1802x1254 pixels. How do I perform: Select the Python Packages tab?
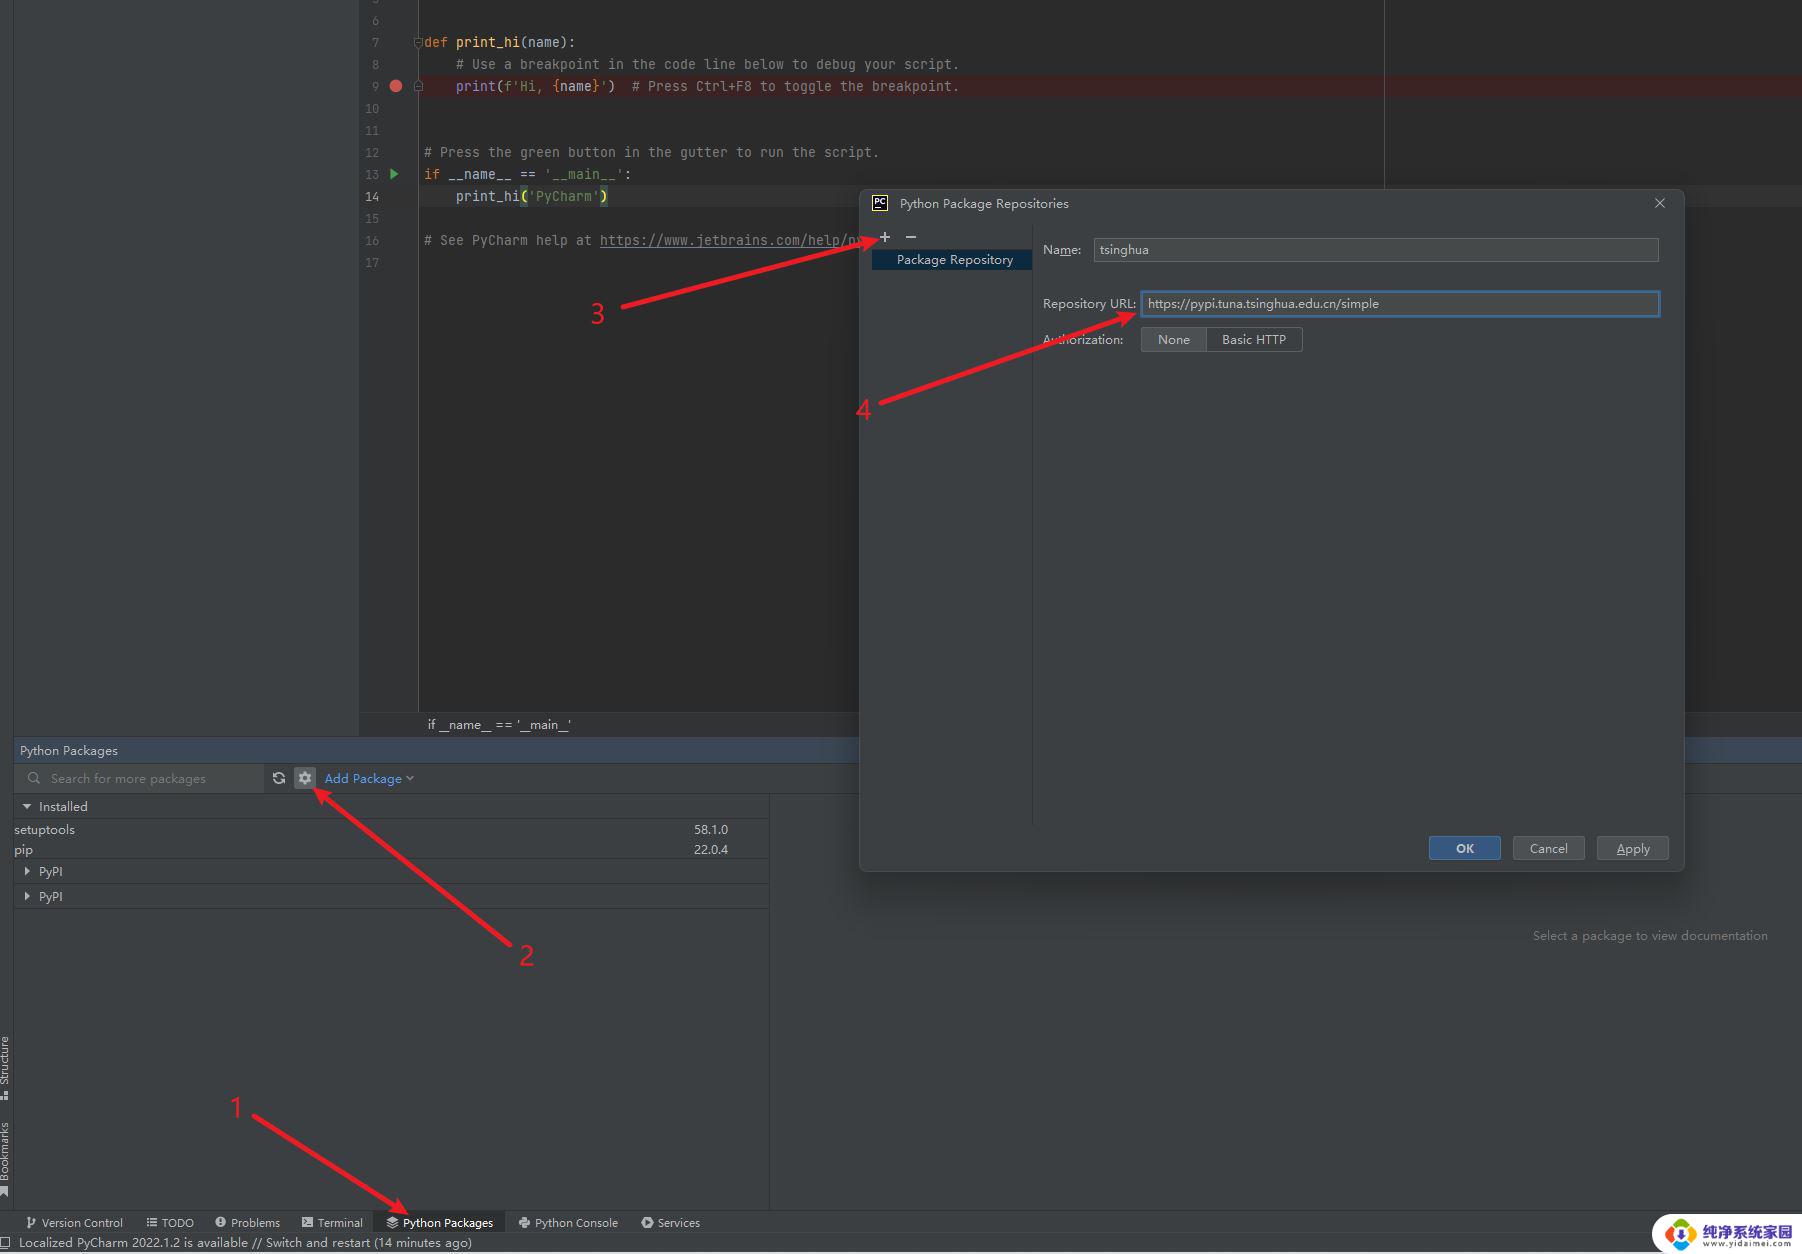pyautogui.click(x=440, y=1222)
